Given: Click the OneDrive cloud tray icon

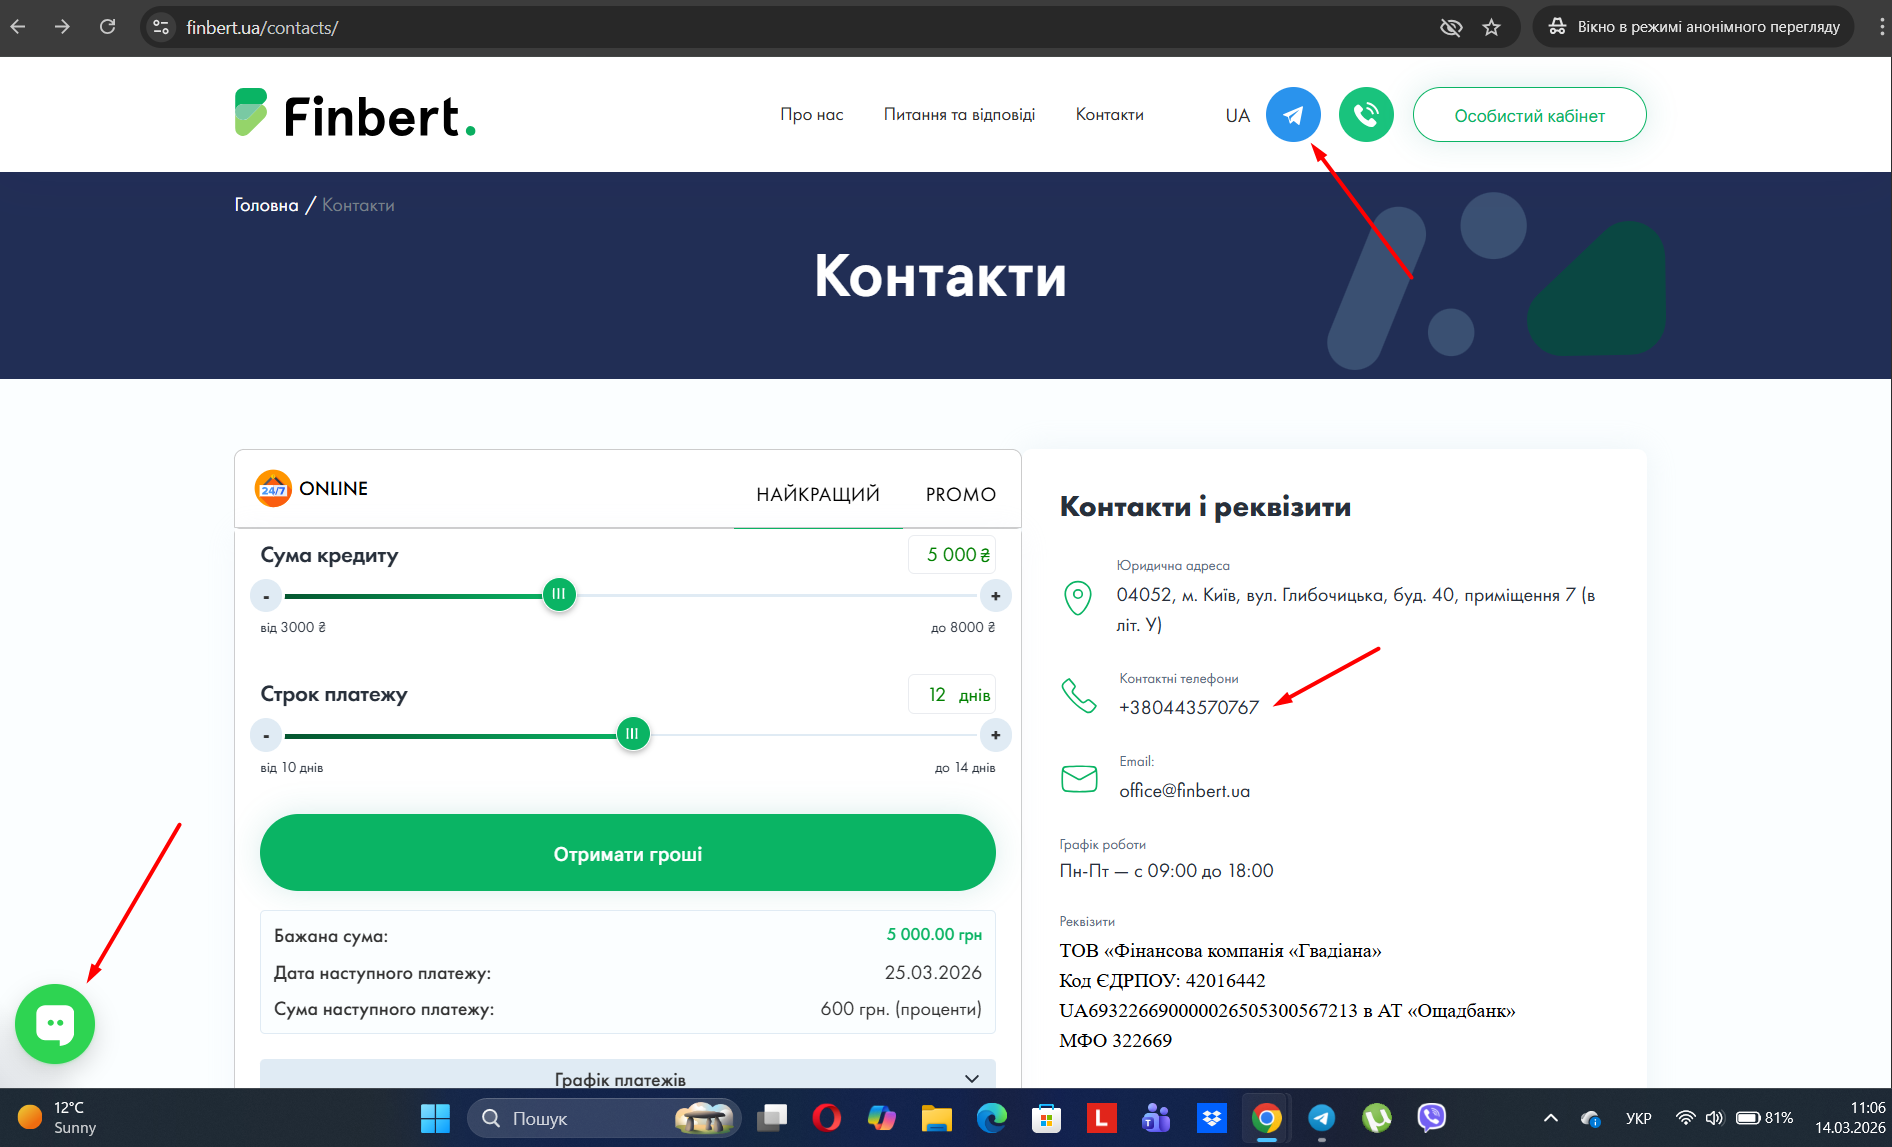Looking at the screenshot, I should pos(1590,1118).
